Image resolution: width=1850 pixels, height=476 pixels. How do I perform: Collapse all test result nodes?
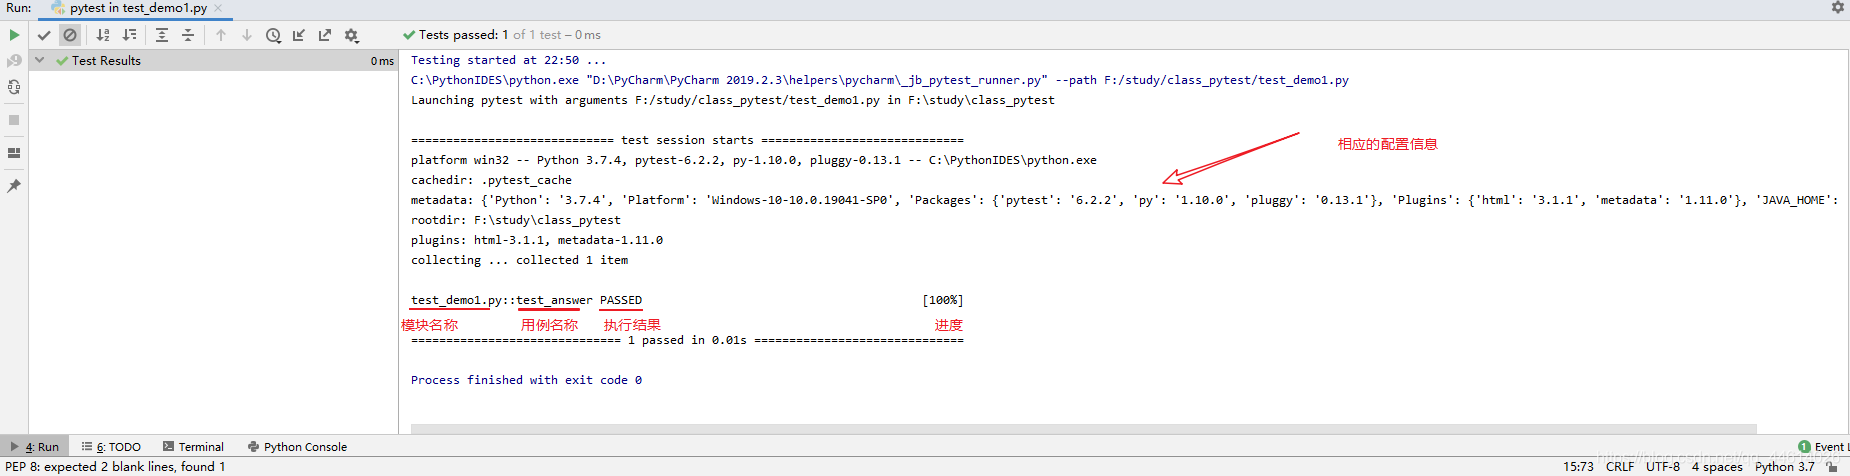(188, 35)
